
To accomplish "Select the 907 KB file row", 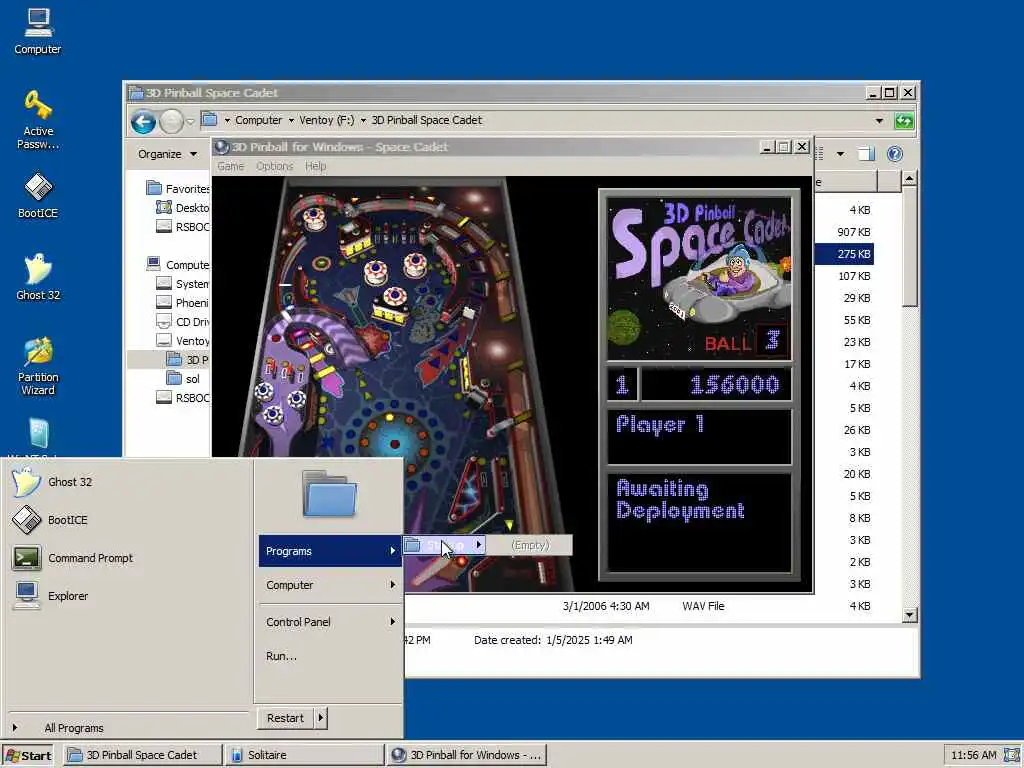I will click(844, 232).
